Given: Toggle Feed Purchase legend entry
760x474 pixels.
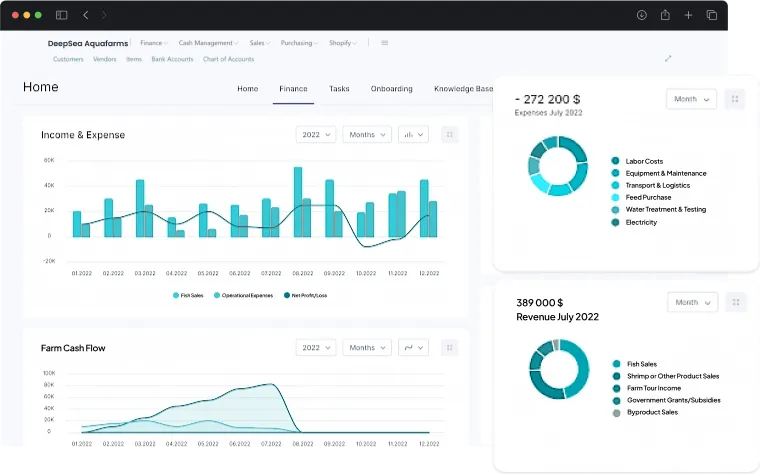Looking at the screenshot, I should click(x=642, y=197).
